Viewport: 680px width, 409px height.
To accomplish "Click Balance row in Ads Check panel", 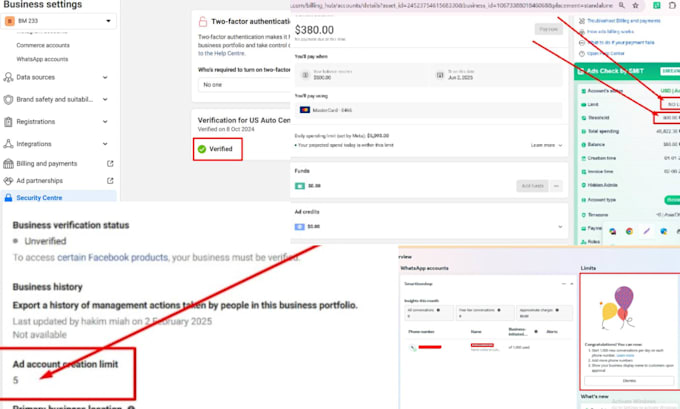I will tap(631, 144).
